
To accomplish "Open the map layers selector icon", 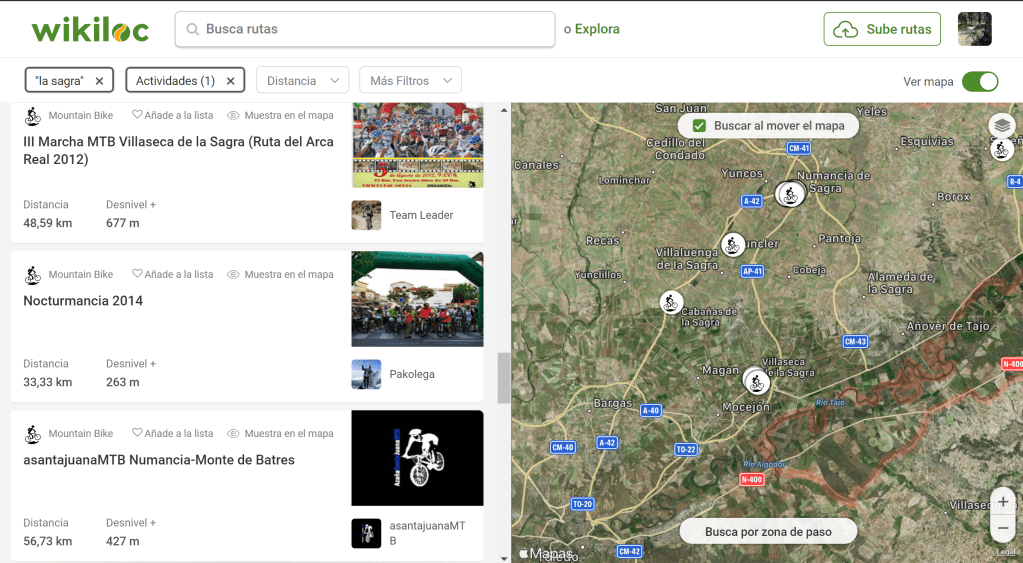I will (x=1002, y=125).
